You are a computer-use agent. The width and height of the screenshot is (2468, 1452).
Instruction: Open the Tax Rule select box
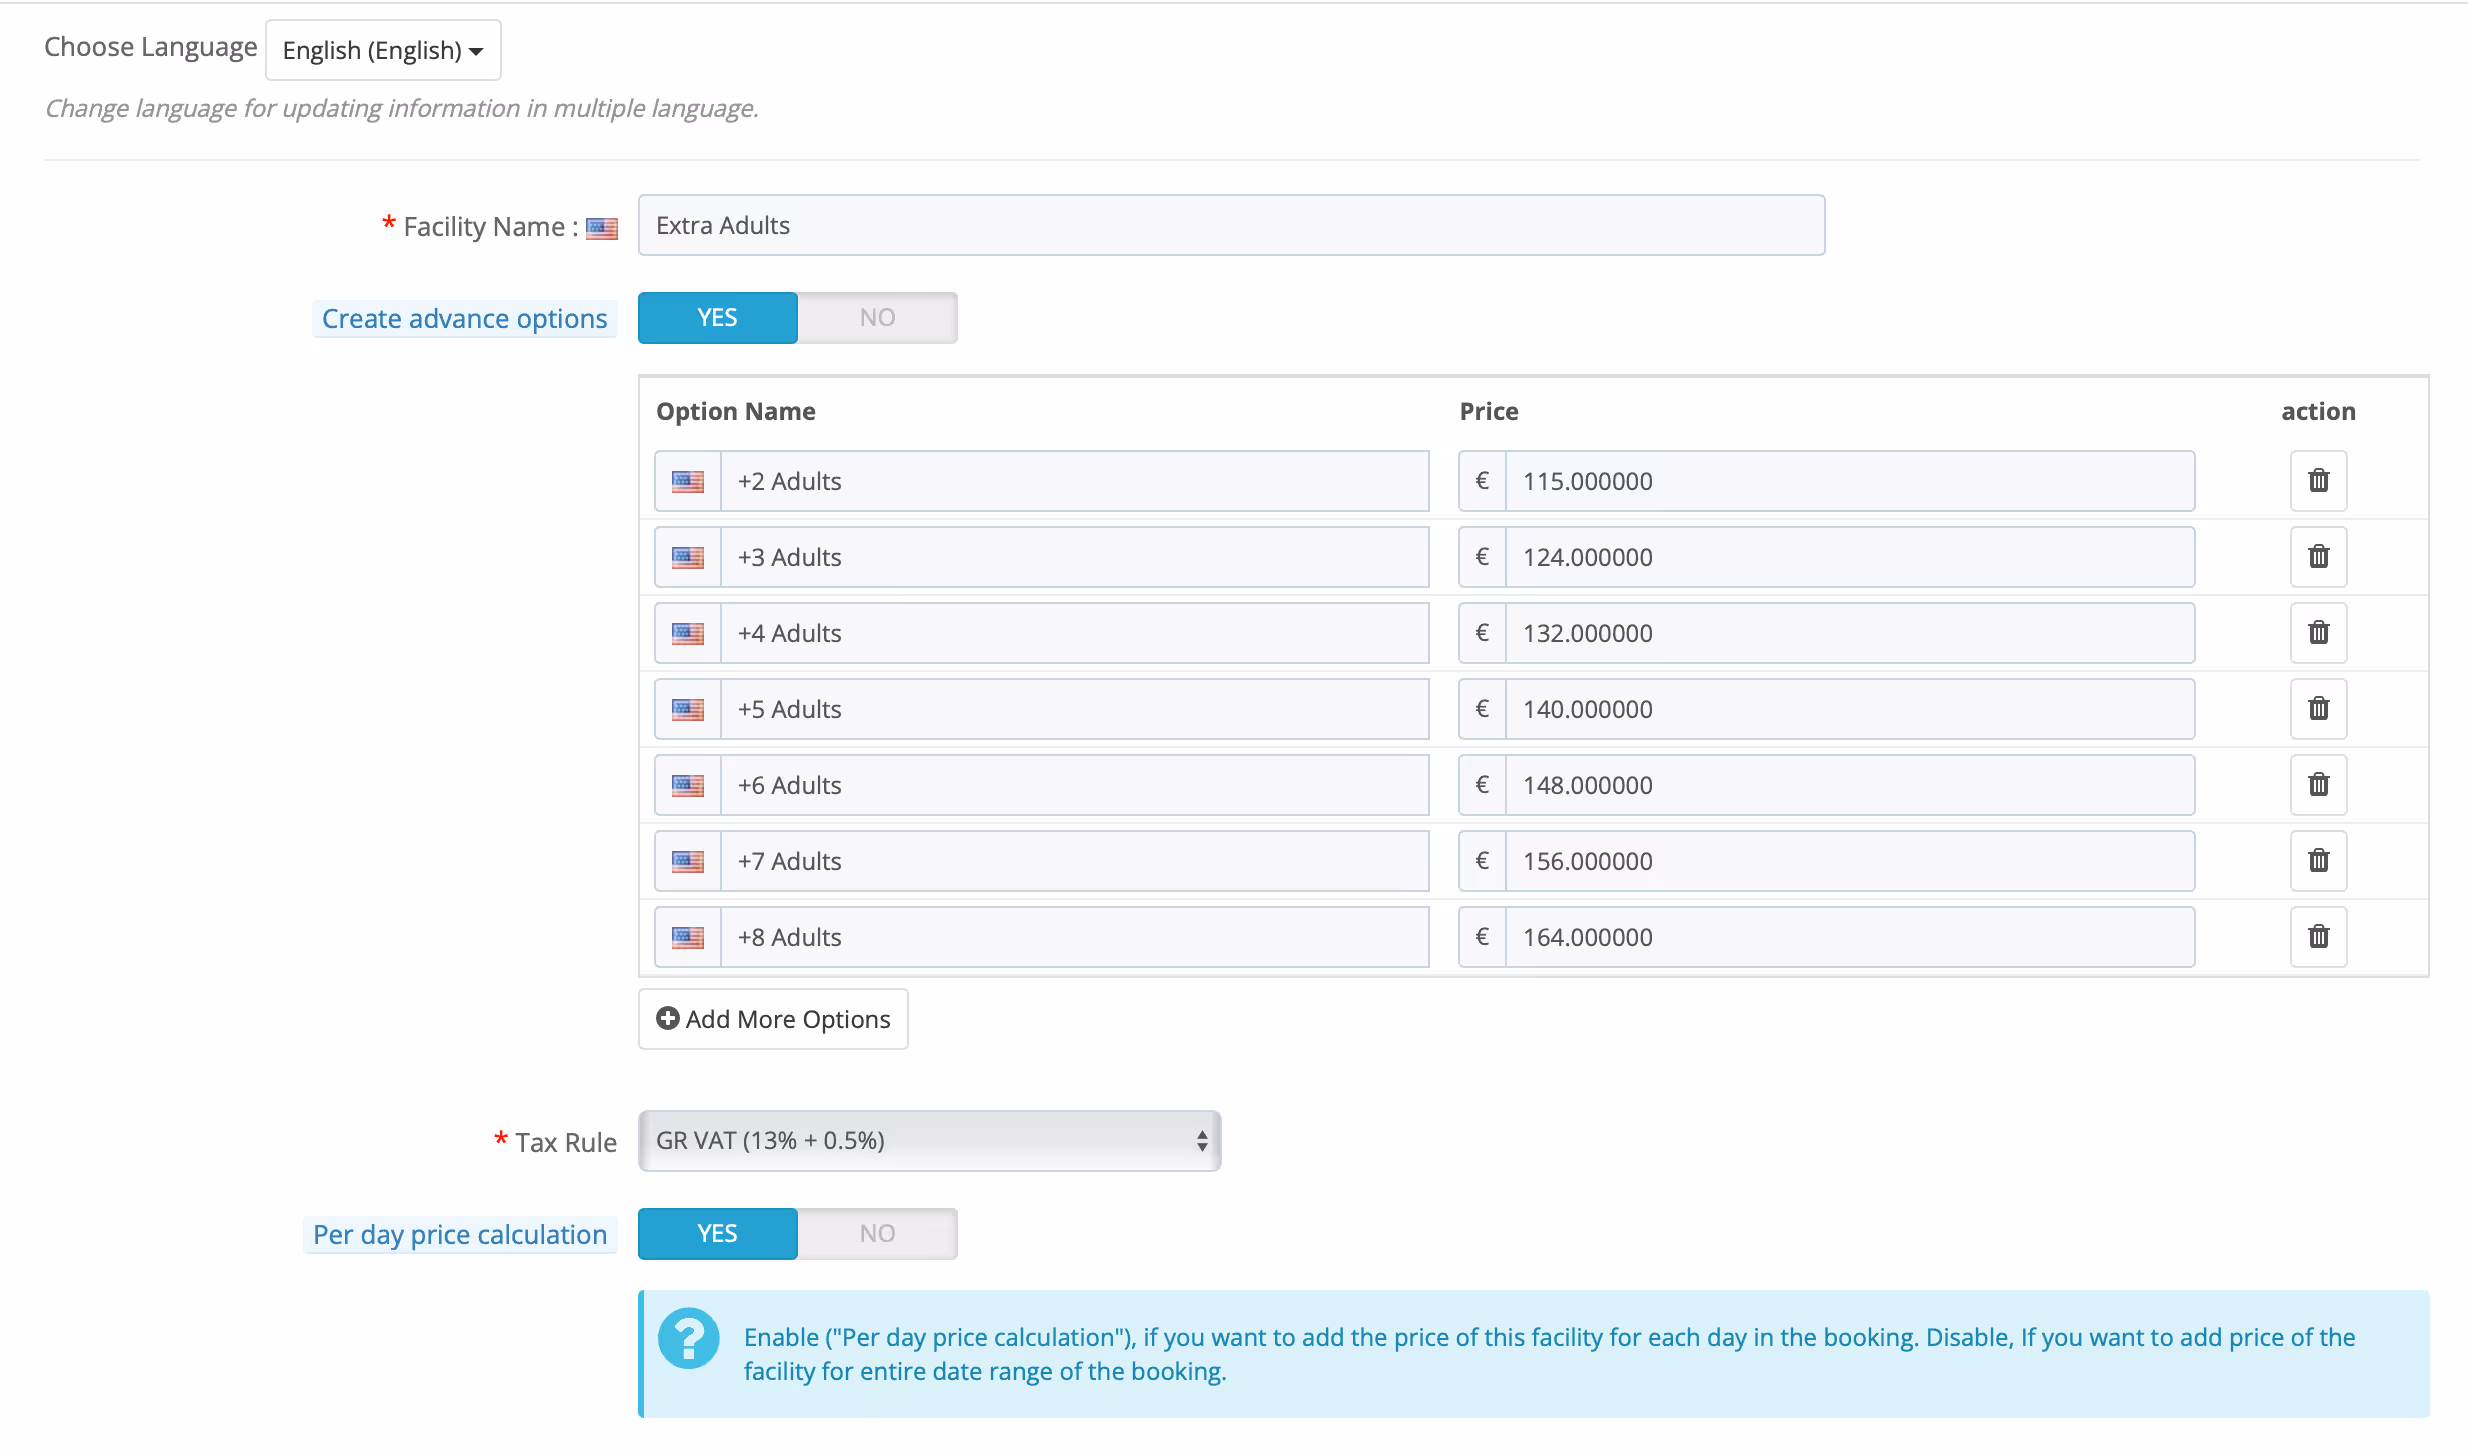[929, 1141]
